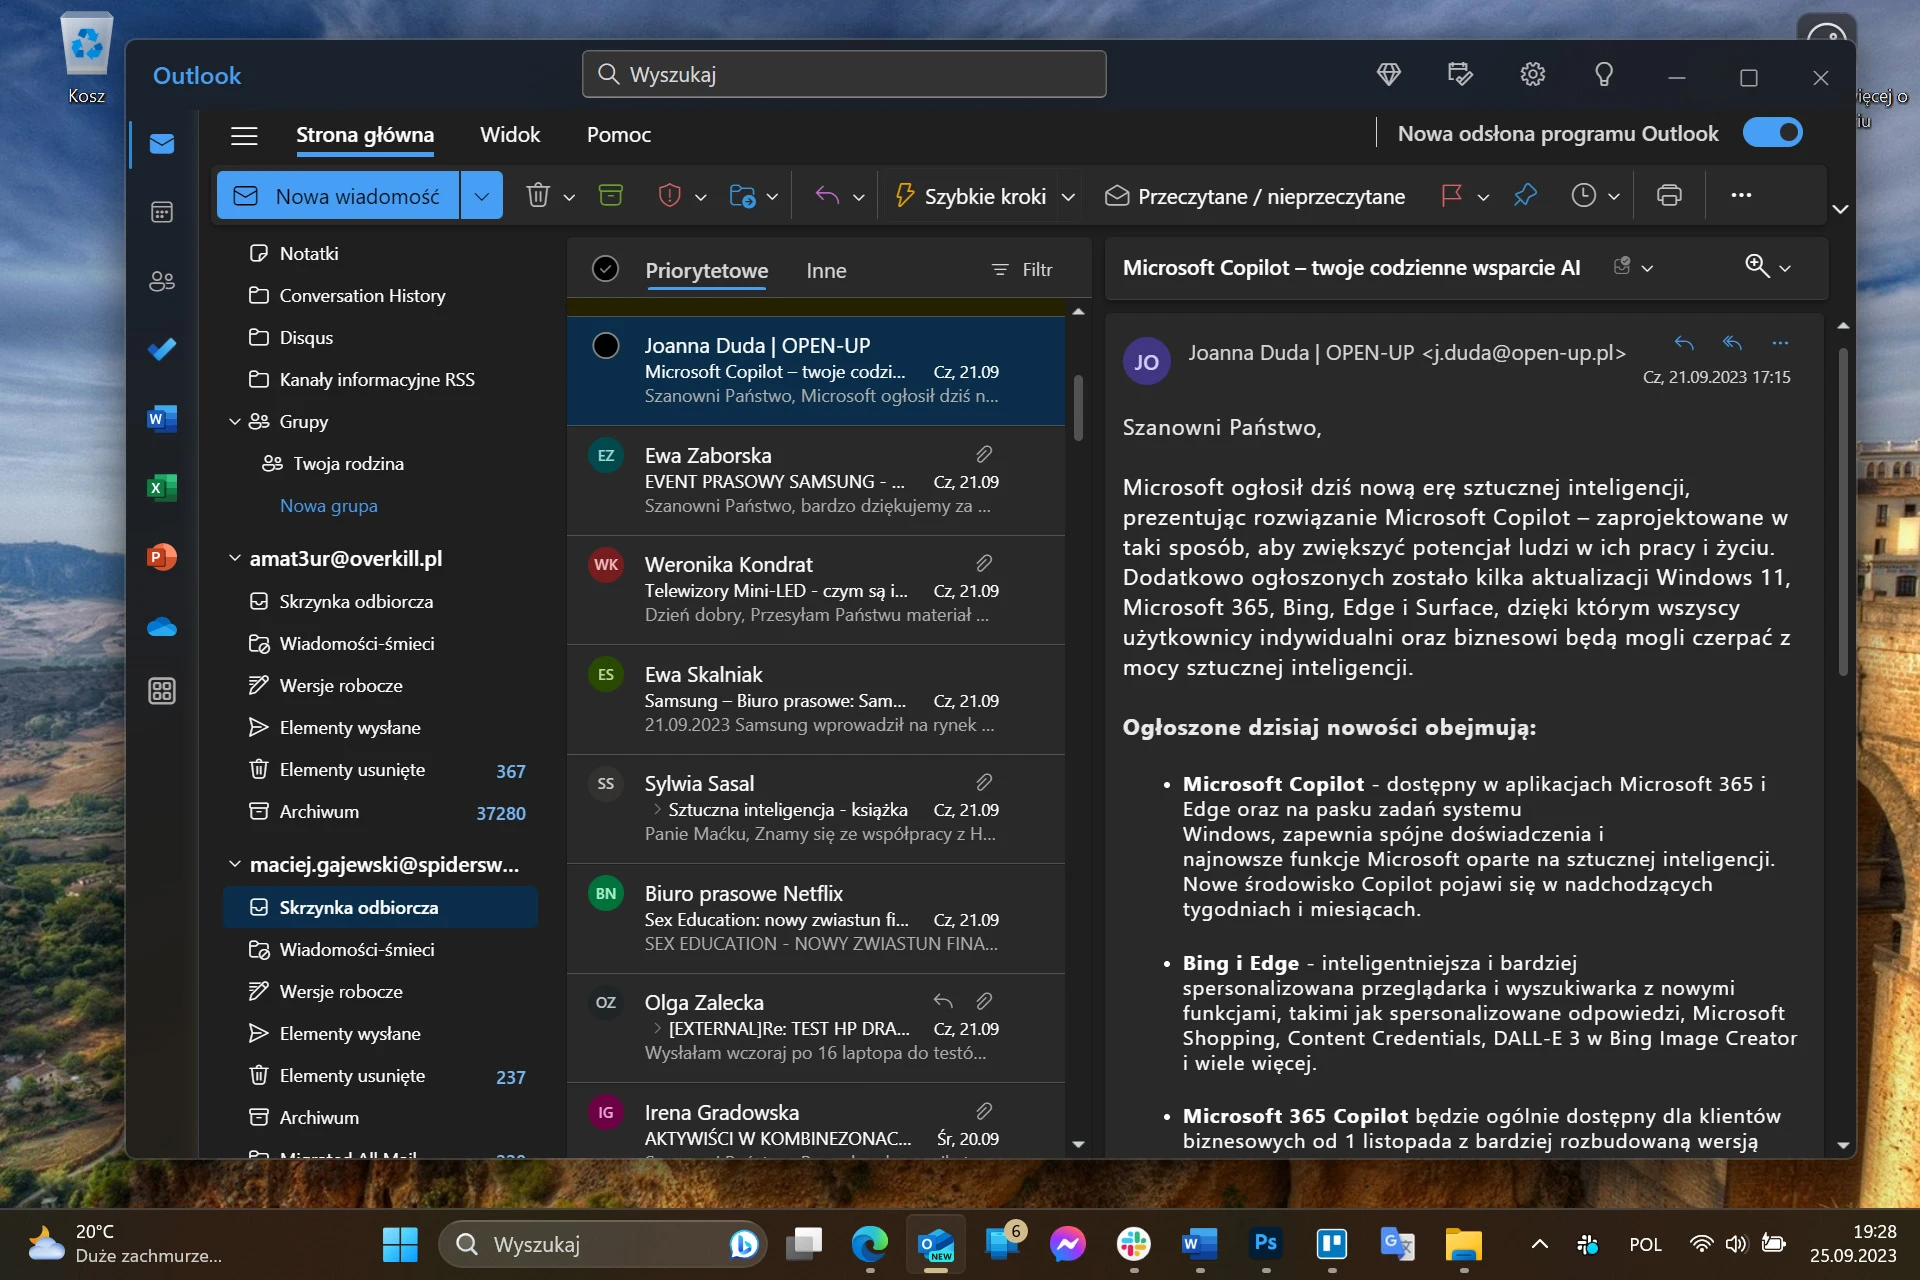Screen dimensions: 1920x1280
Task: Collapse the Grupy folder group
Action: point(235,422)
